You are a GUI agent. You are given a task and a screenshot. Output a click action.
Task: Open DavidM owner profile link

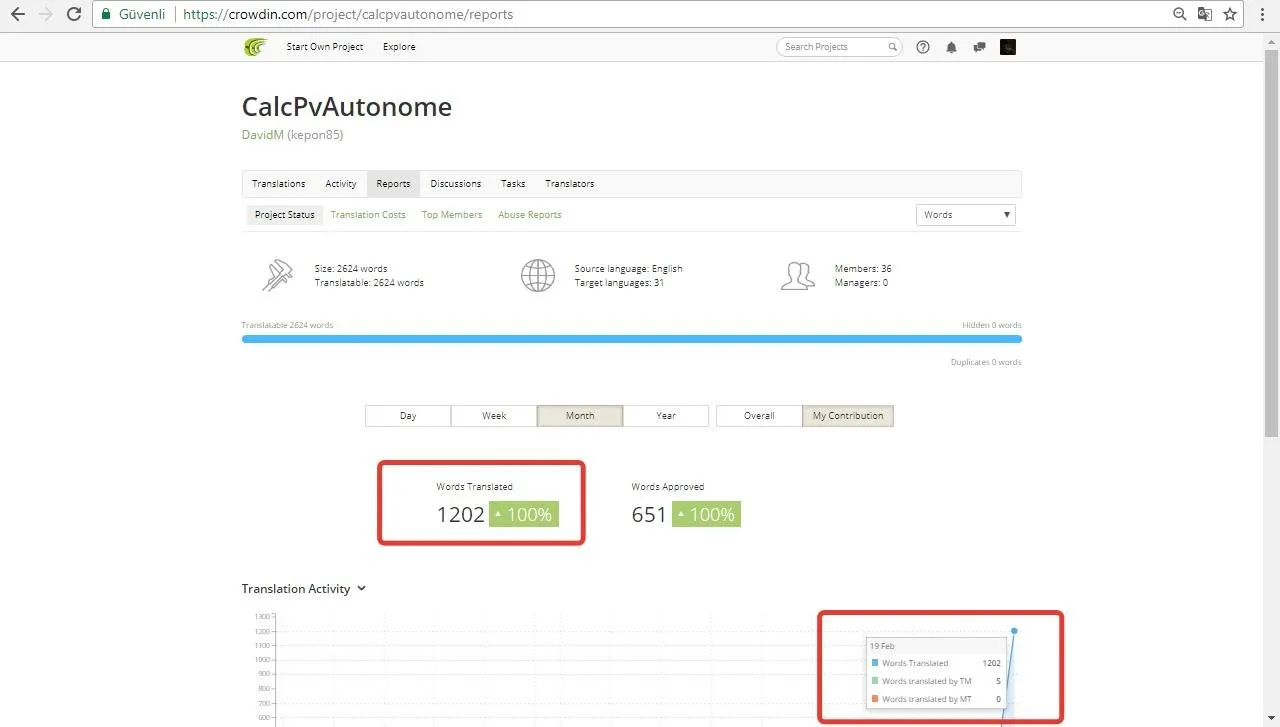pos(262,135)
